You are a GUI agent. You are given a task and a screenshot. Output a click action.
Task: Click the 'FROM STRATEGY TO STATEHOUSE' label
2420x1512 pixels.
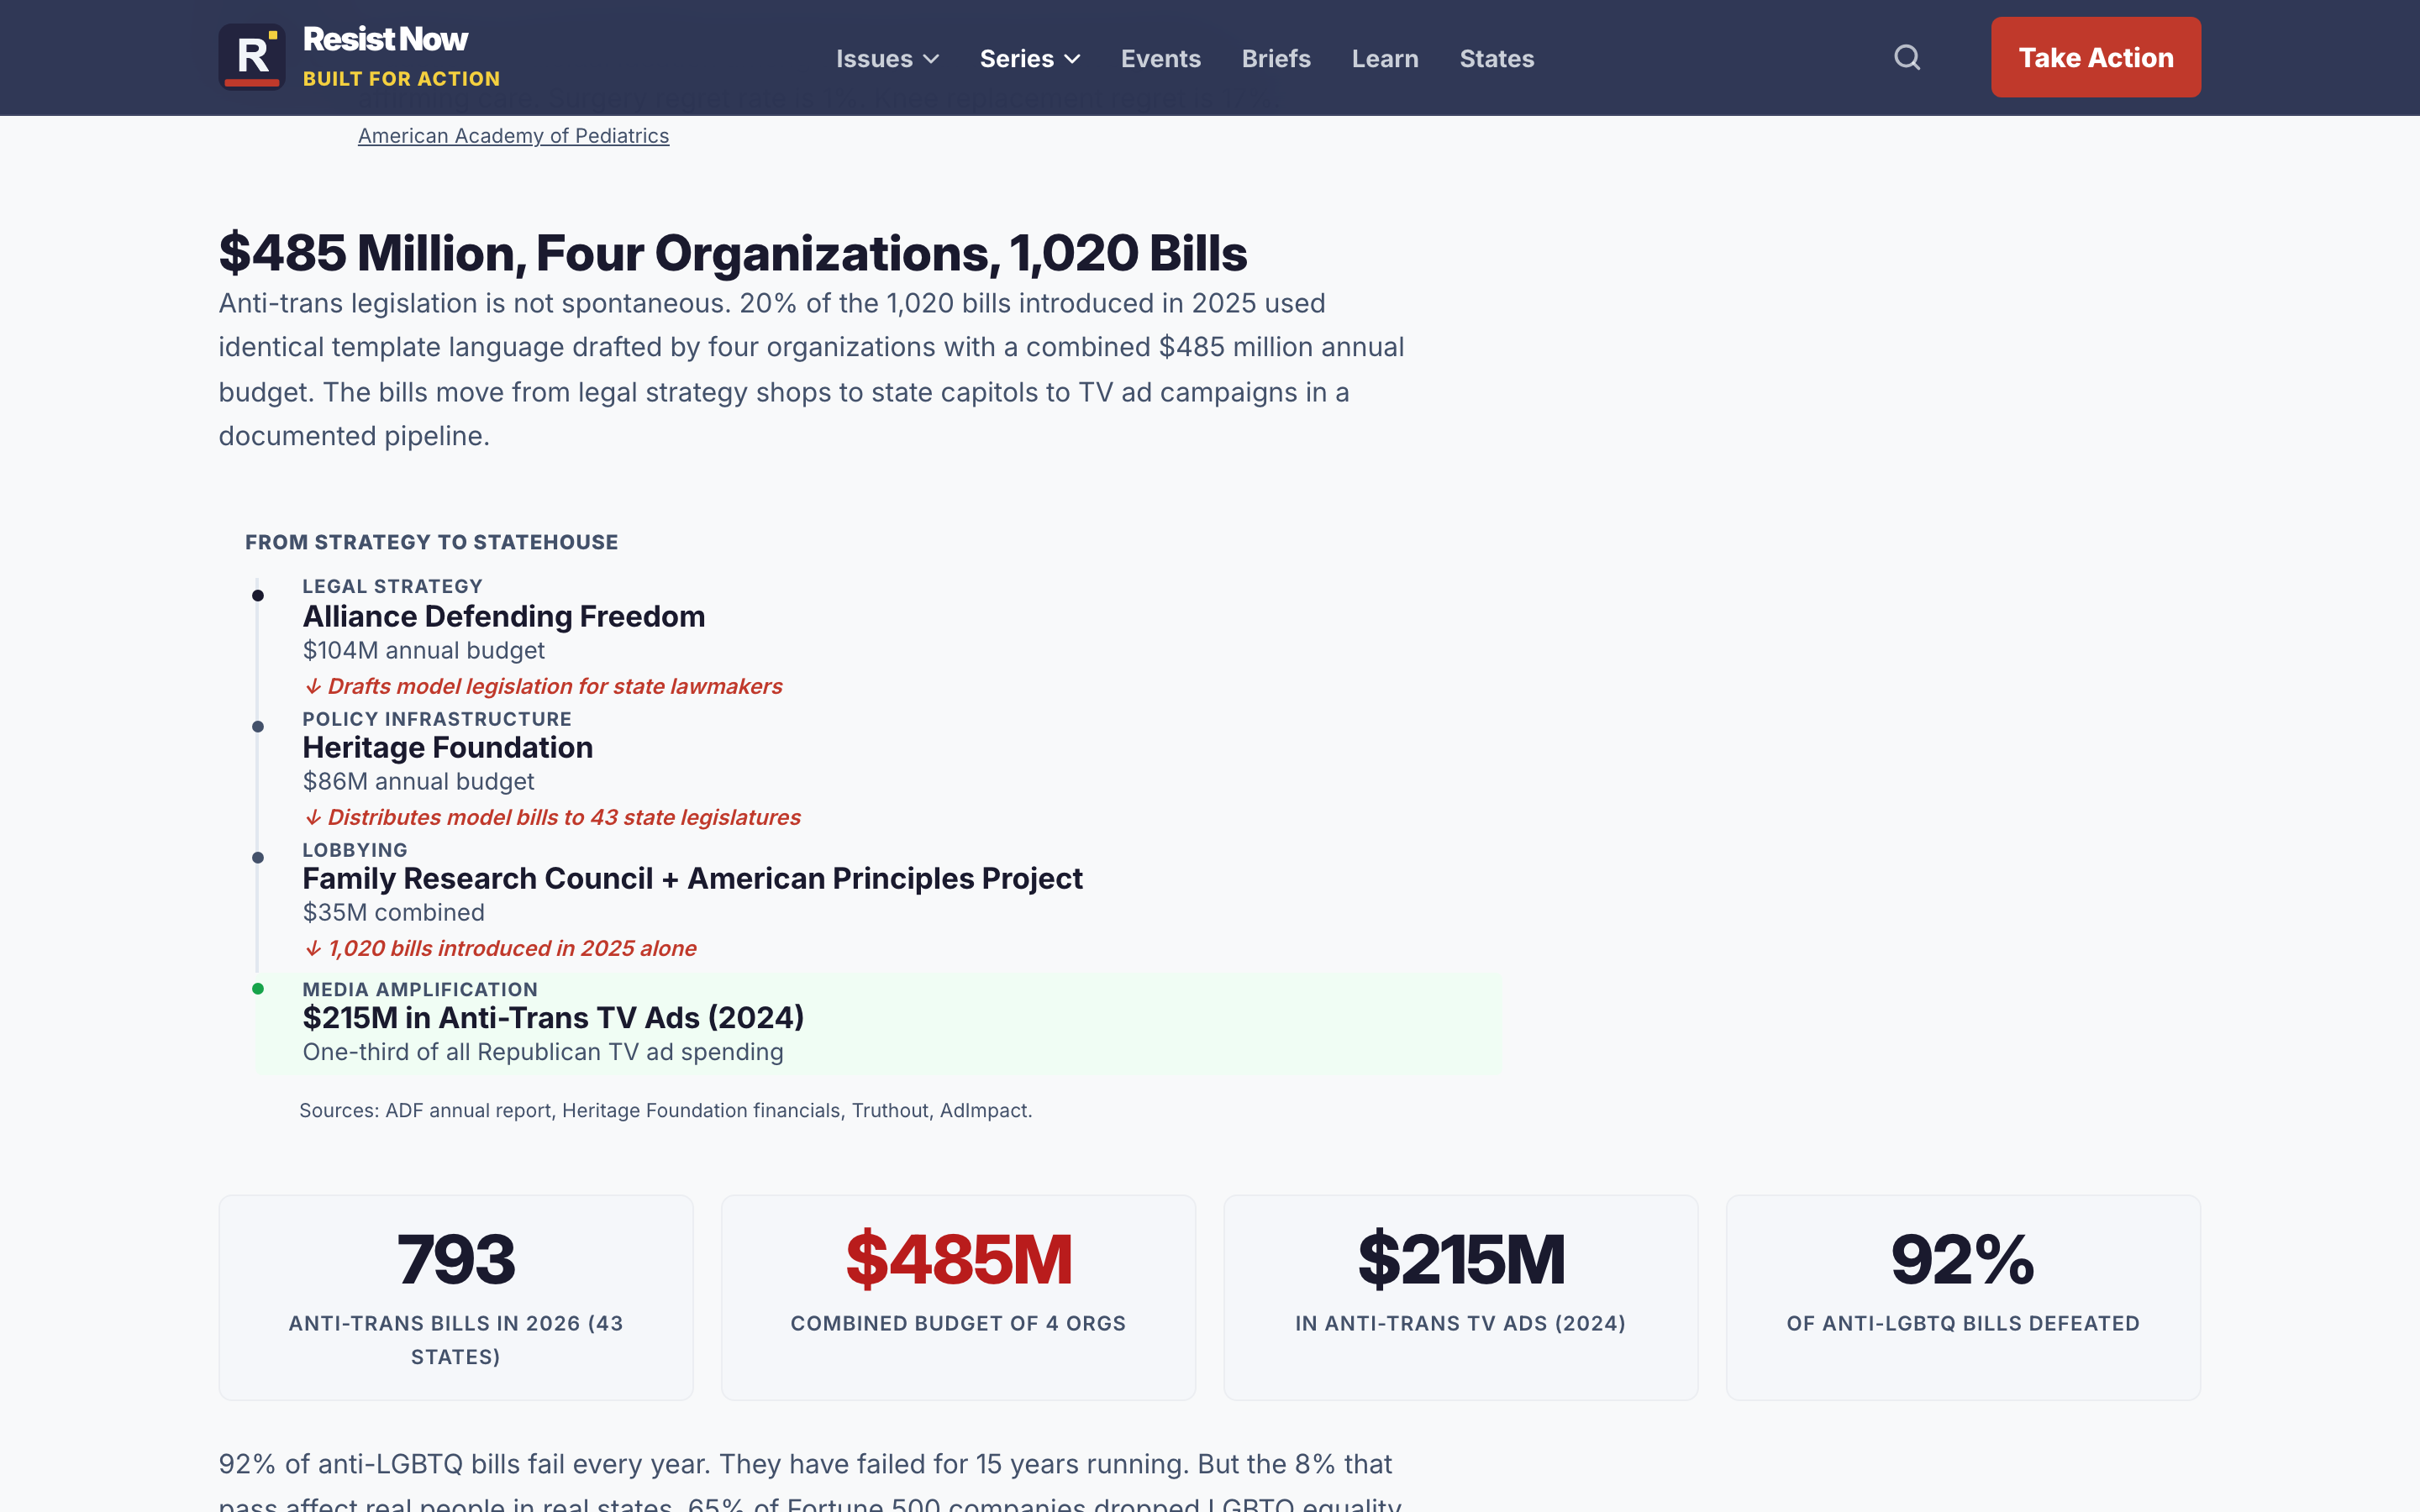click(431, 542)
